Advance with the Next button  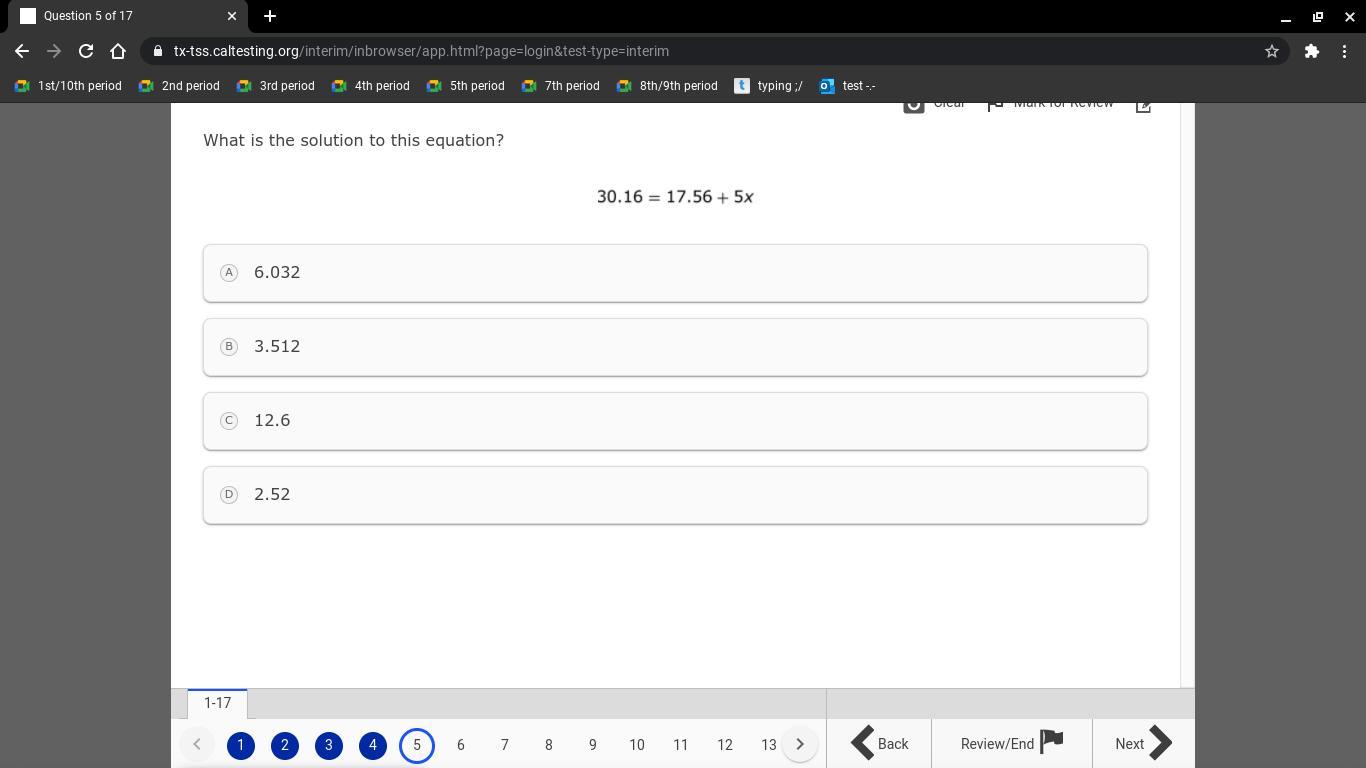(x=1143, y=743)
